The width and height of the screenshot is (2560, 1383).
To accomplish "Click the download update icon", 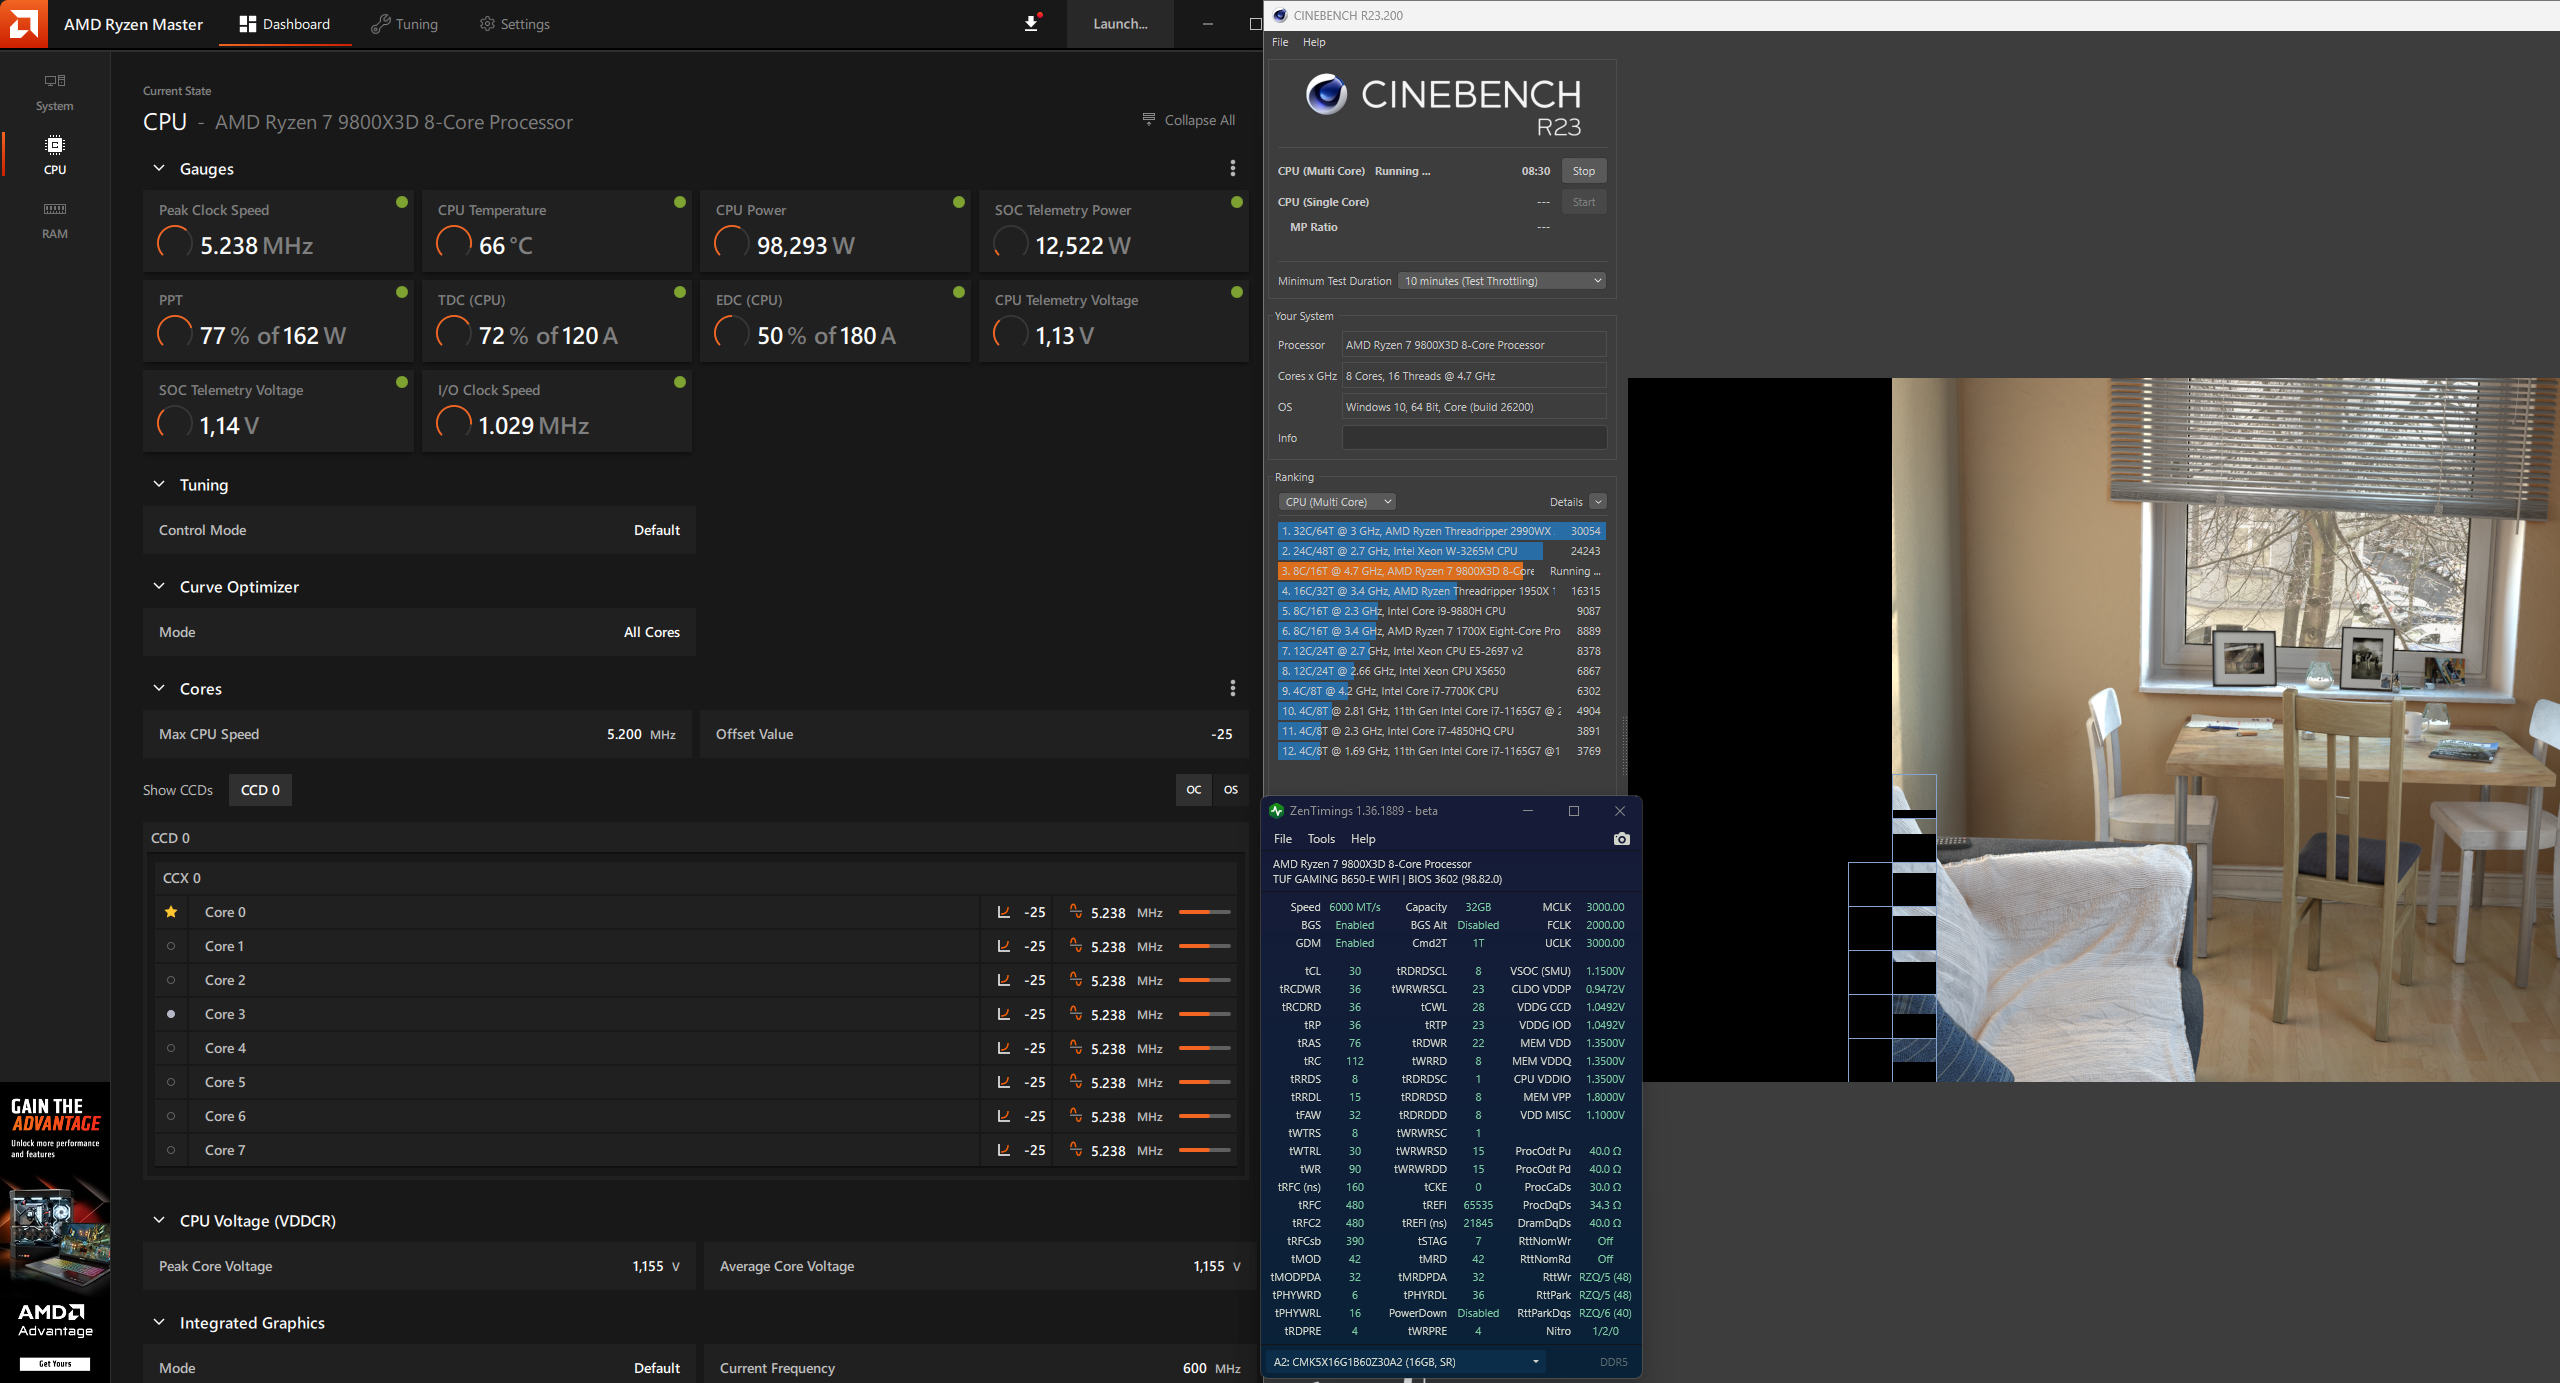I will tap(1031, 23).
